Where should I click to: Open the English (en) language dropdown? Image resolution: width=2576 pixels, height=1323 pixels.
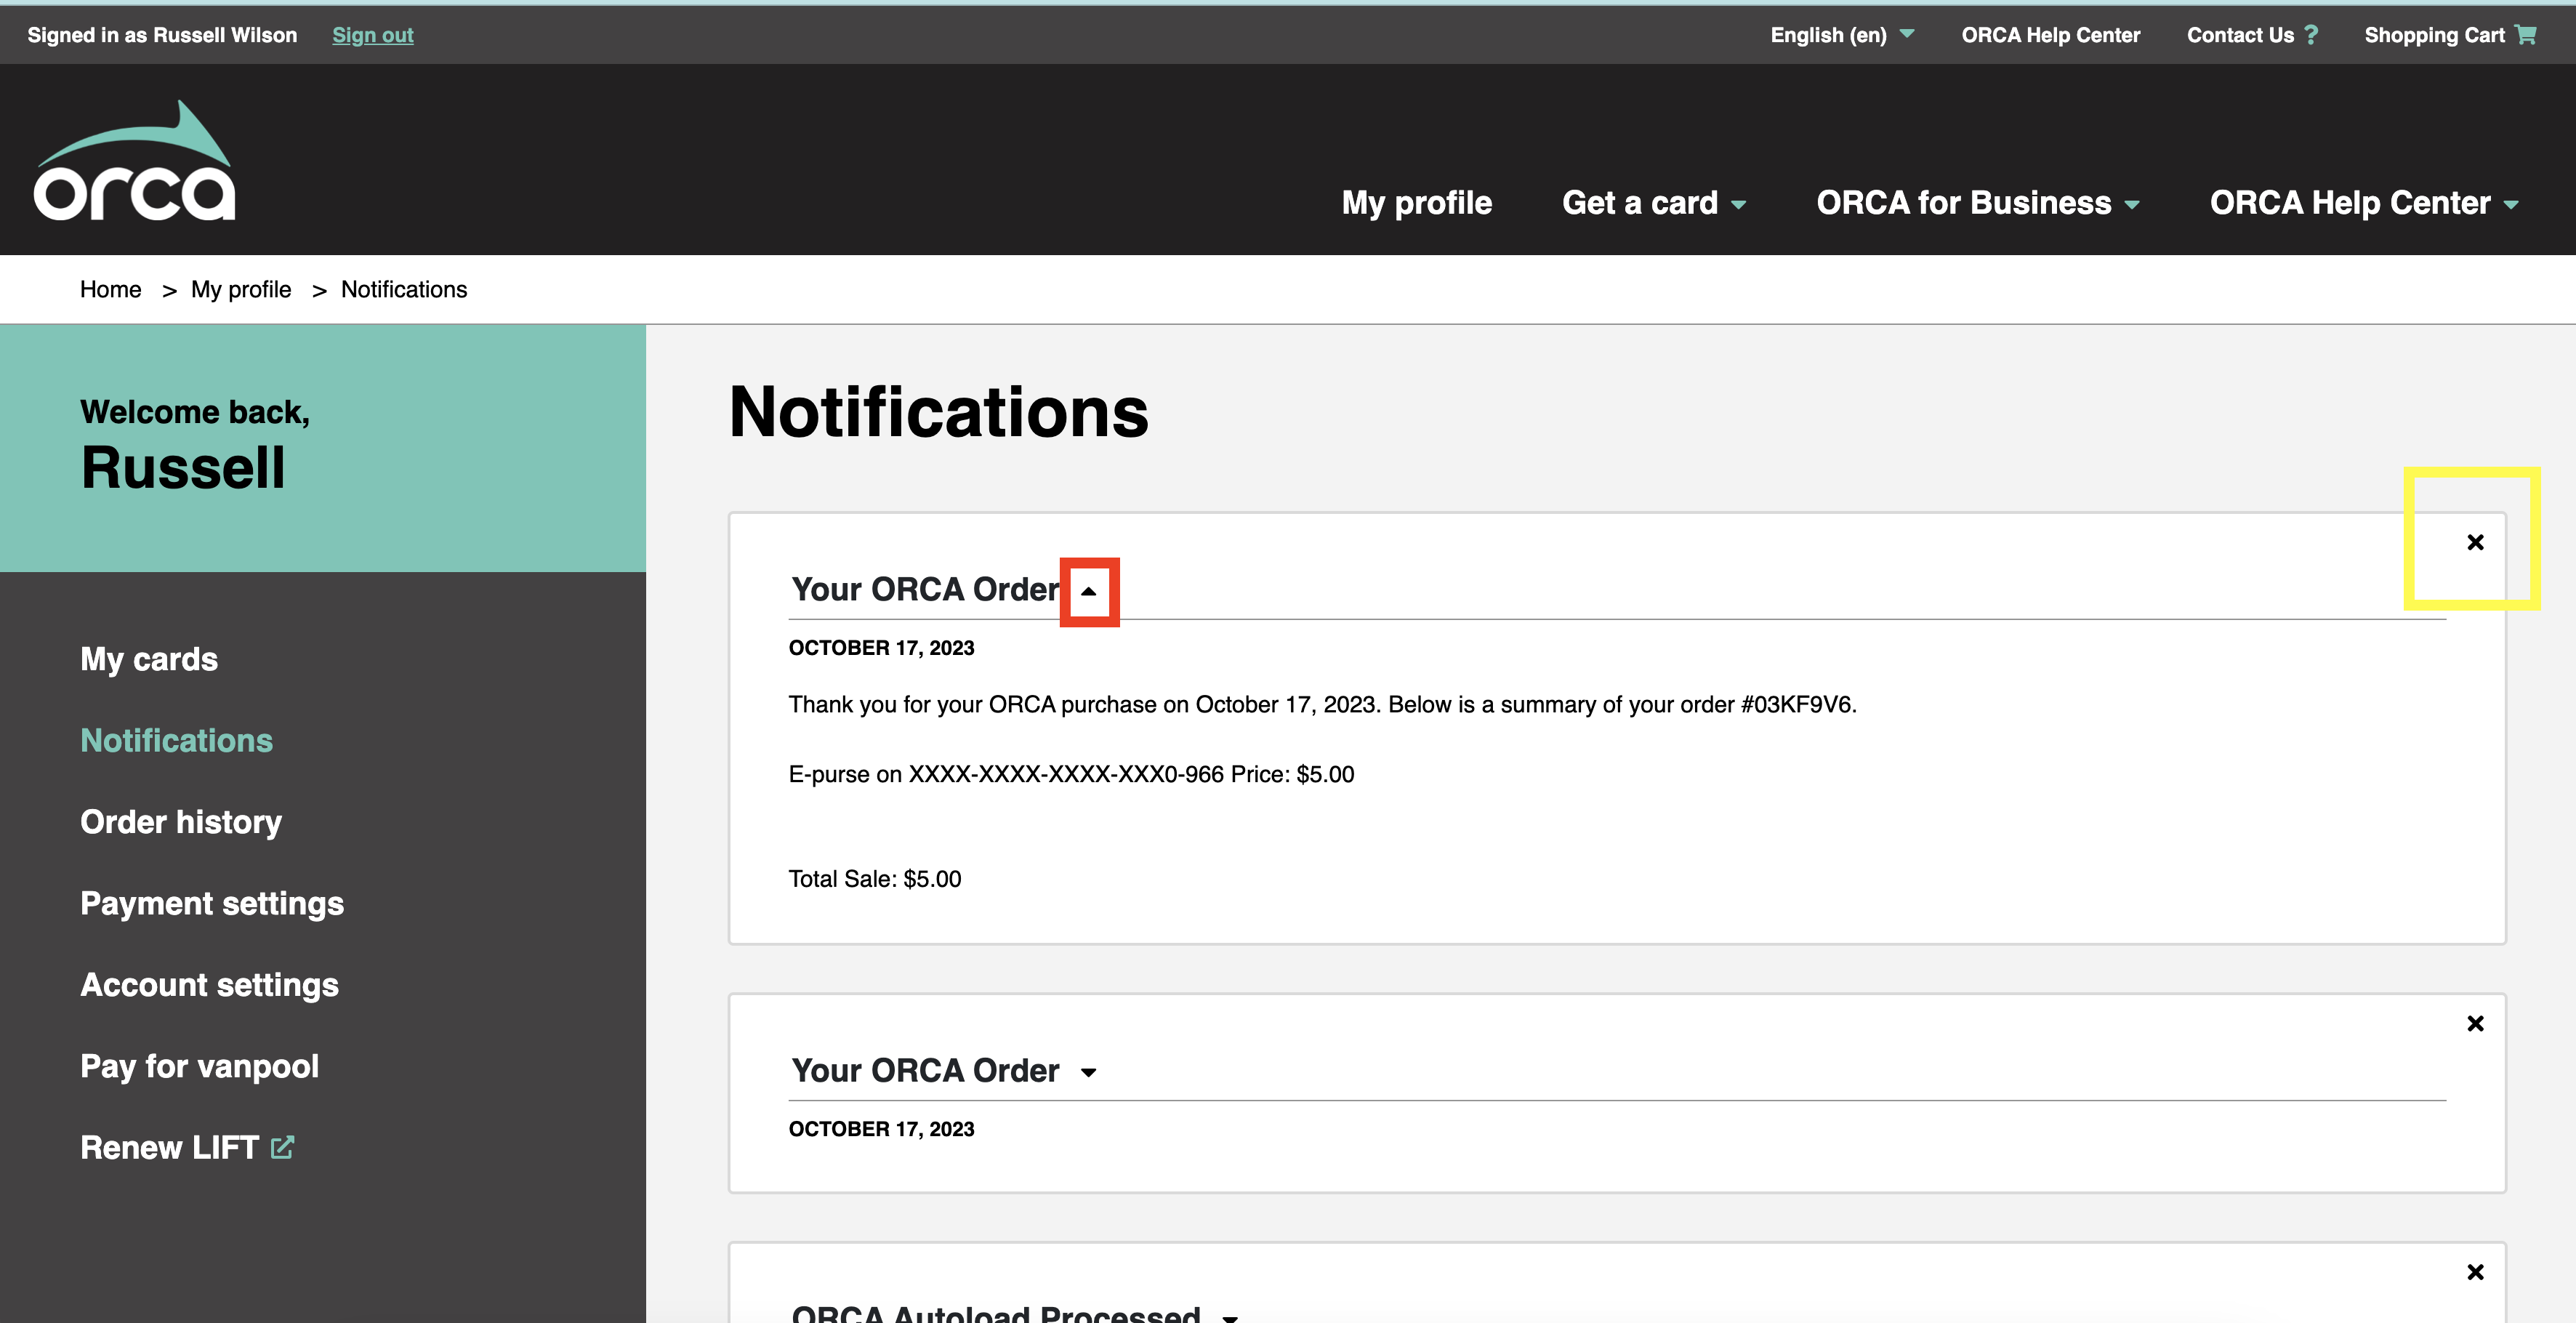coord(1842,35)
